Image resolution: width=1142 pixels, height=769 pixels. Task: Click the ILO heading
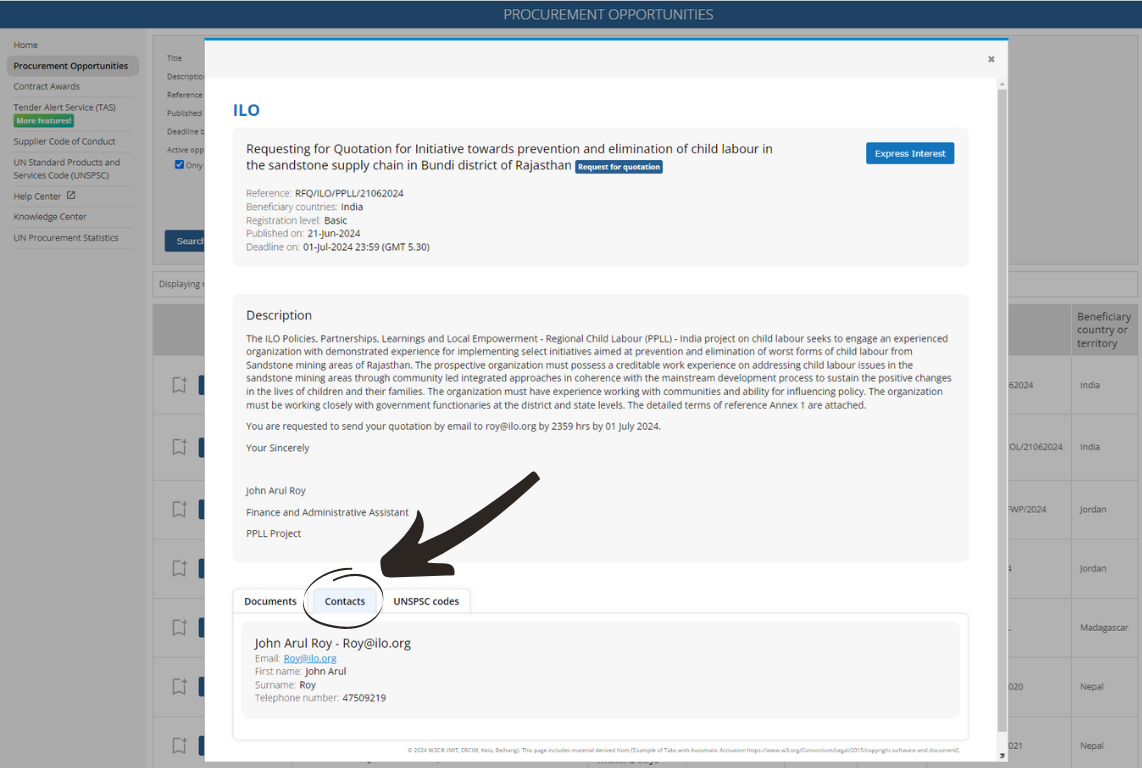246,111
